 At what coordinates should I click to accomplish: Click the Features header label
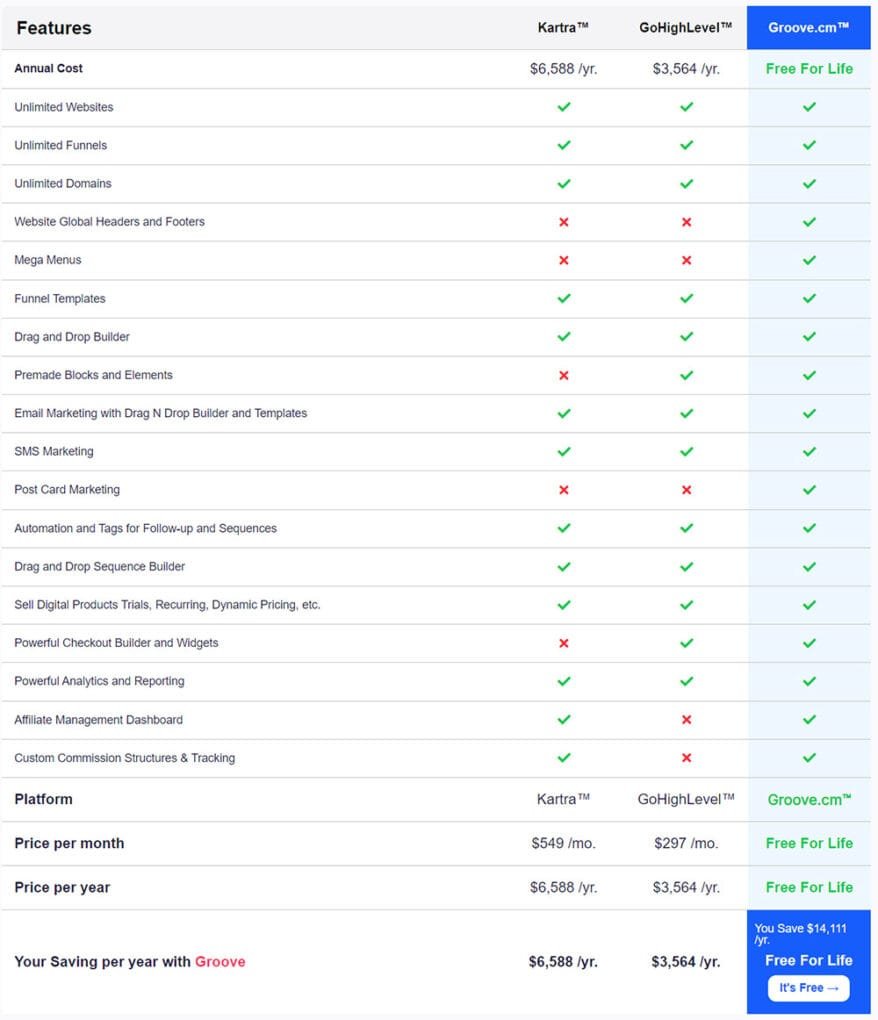(54, 28)
